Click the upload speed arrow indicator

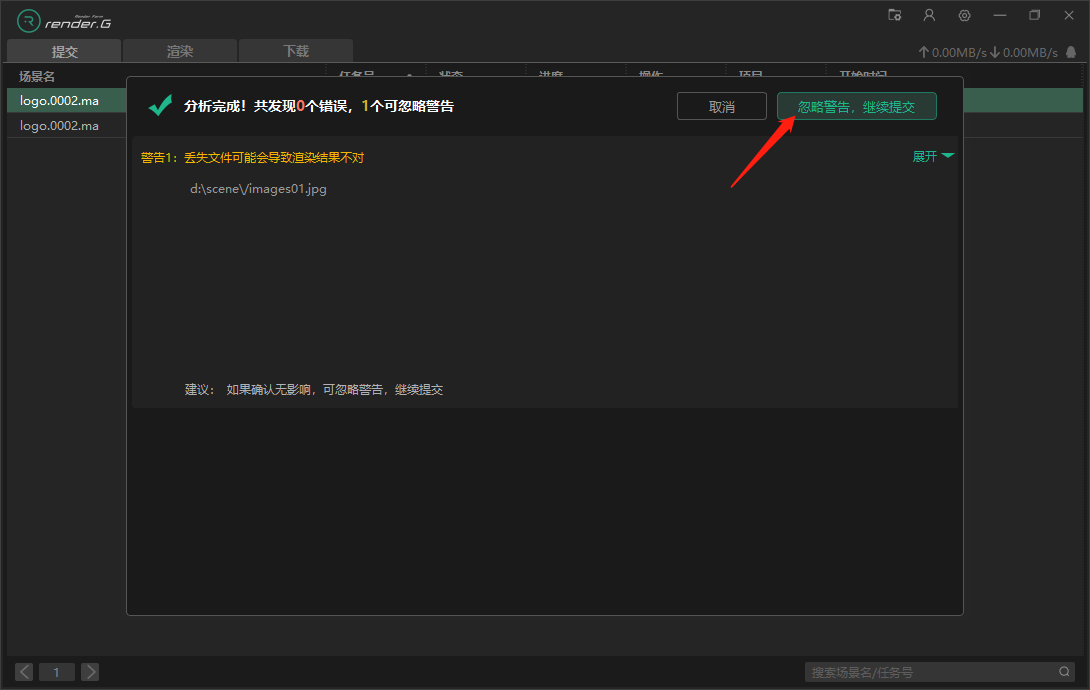pos(923,52)
